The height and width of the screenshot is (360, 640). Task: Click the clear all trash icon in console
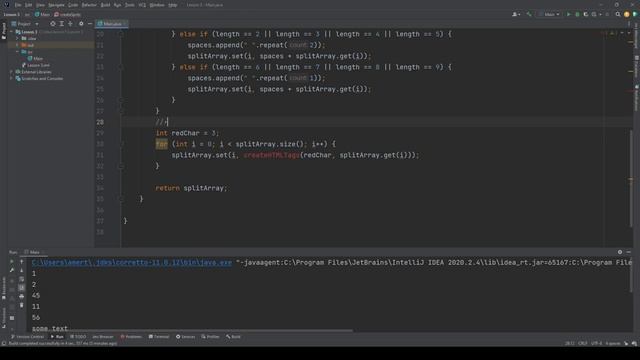(x=22, y=305)
